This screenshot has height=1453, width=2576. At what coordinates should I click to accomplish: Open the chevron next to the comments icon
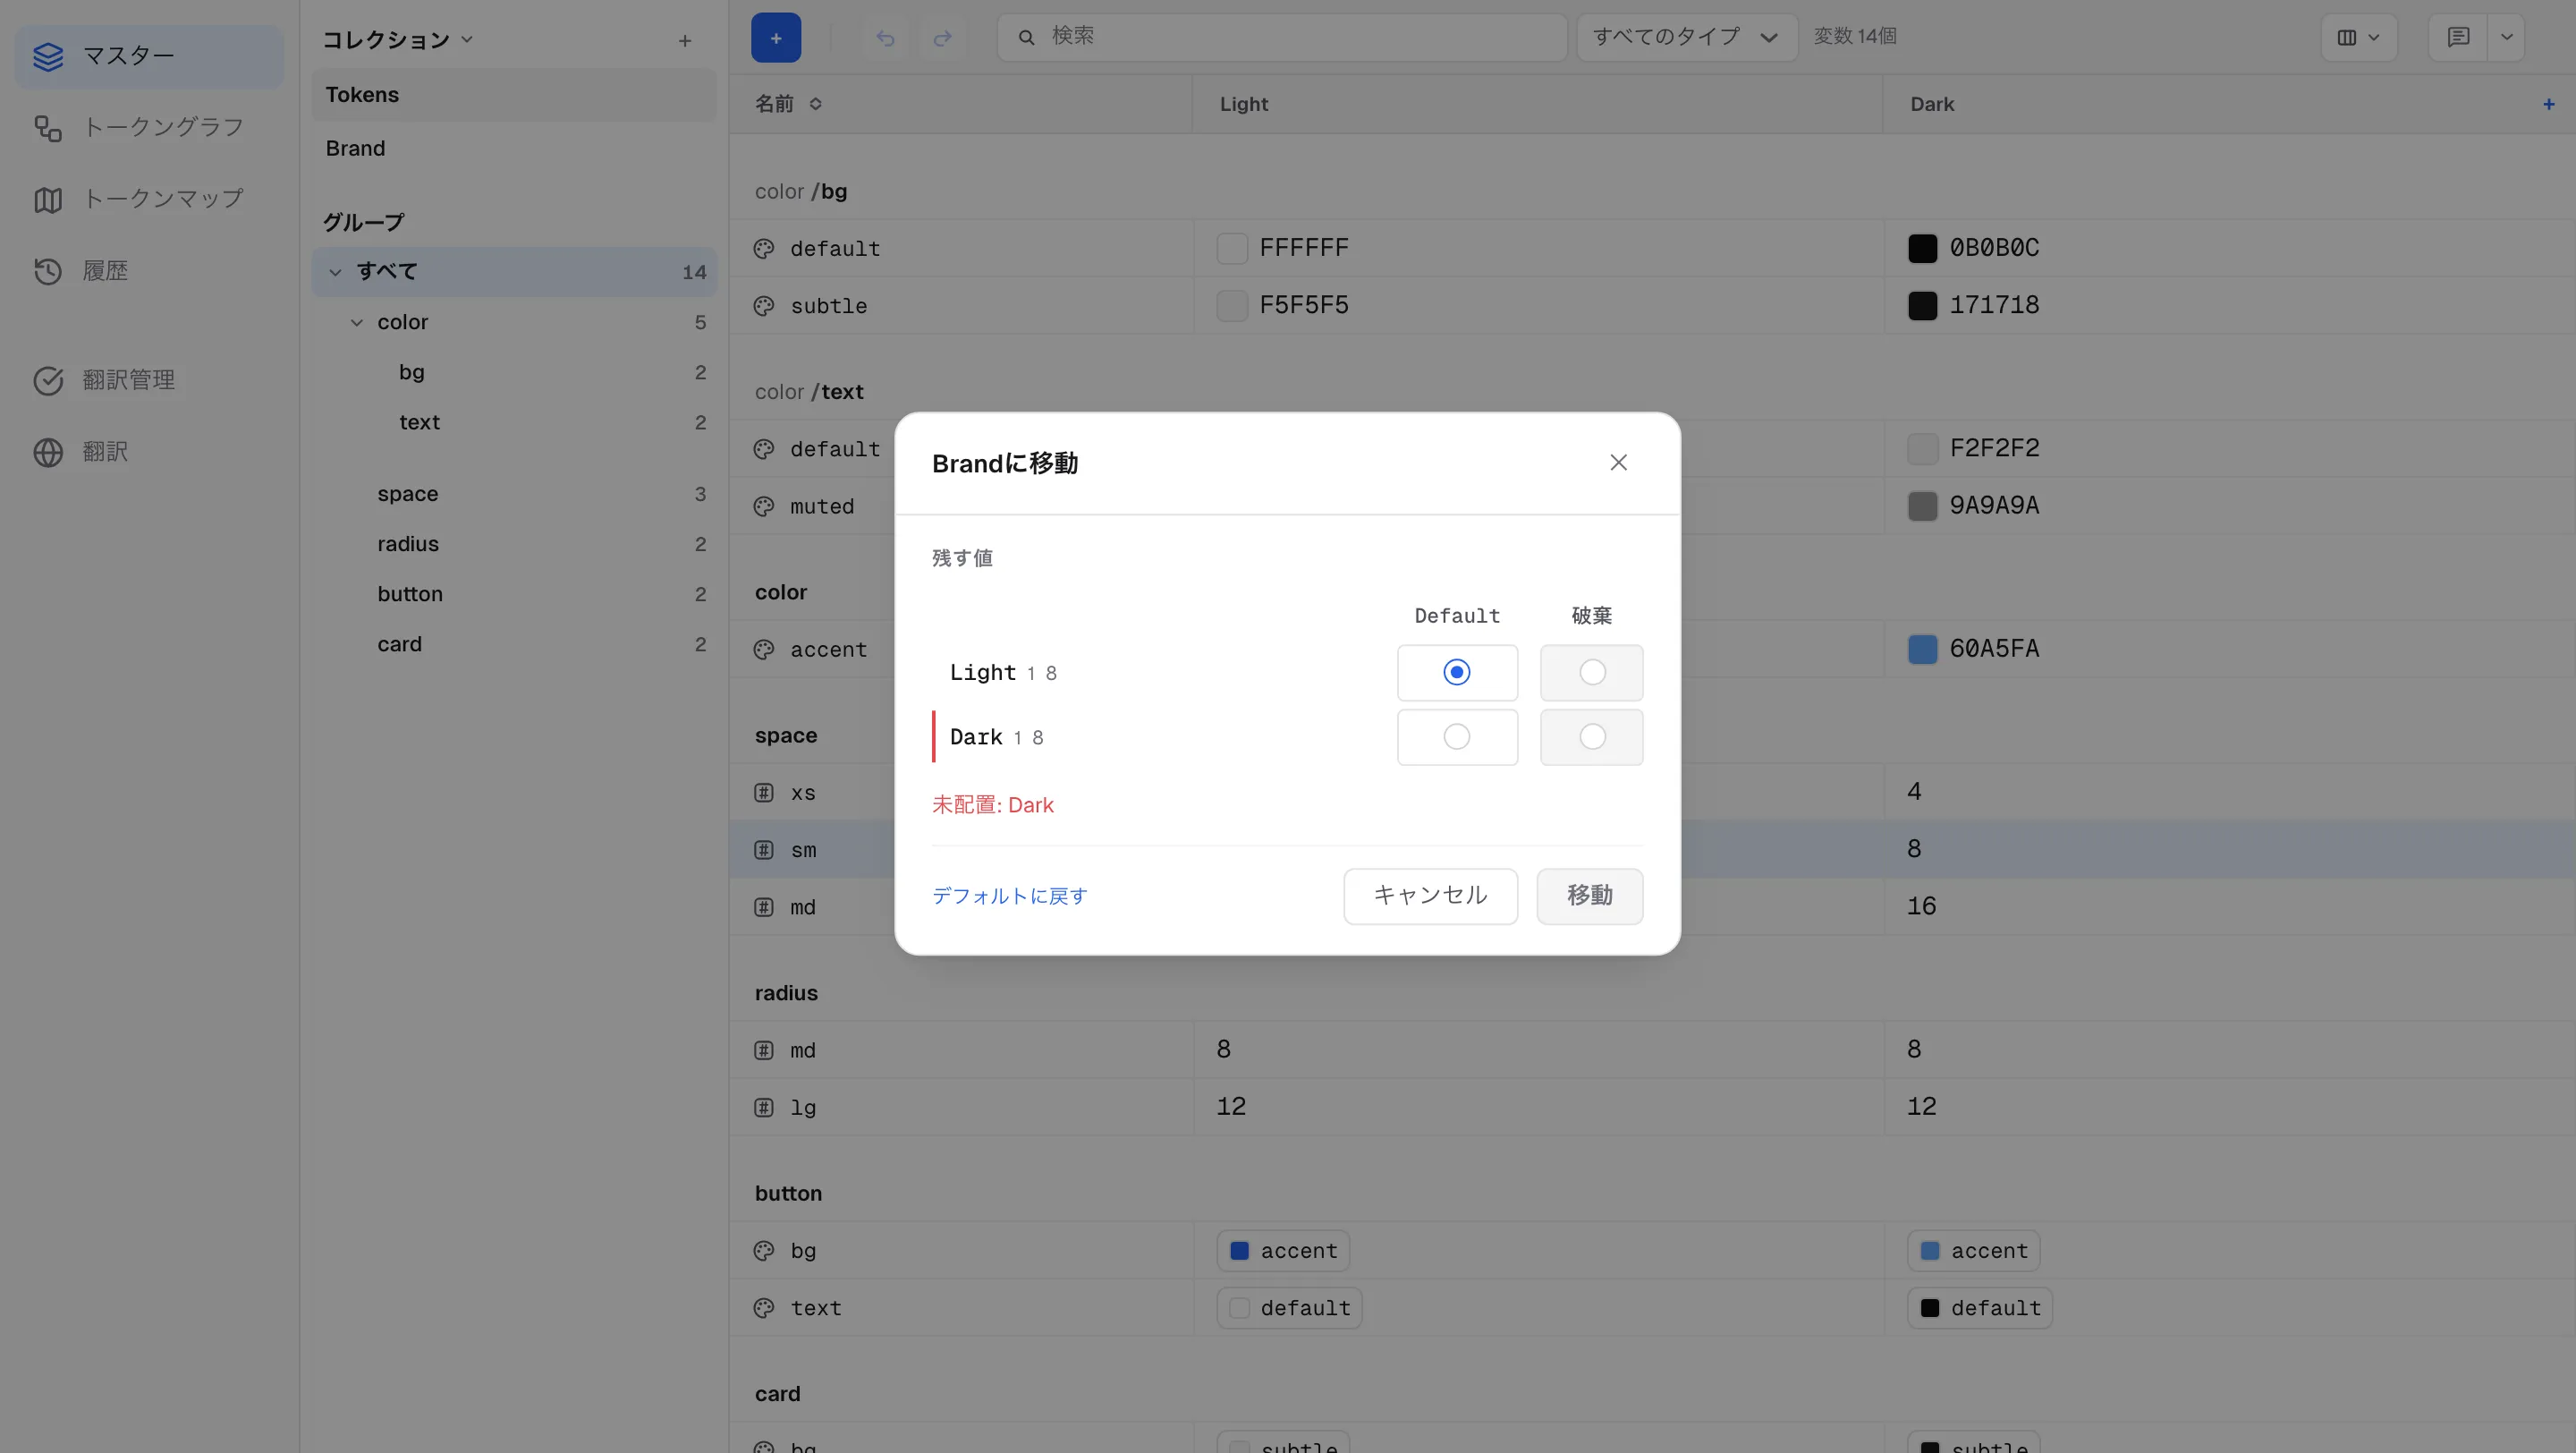pyautogui.click(x=2506, y=37)
